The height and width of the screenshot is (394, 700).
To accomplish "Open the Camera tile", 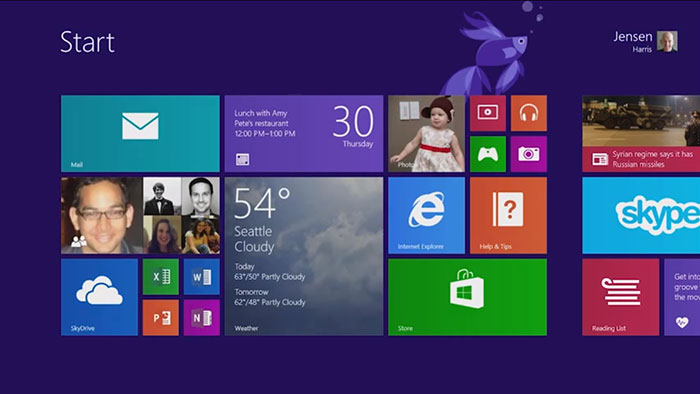I will point(529,154).
